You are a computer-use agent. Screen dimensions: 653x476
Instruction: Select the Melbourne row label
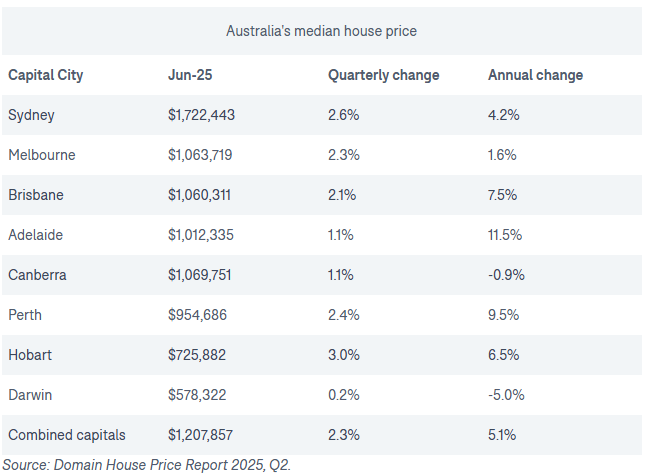pos(41,155)
